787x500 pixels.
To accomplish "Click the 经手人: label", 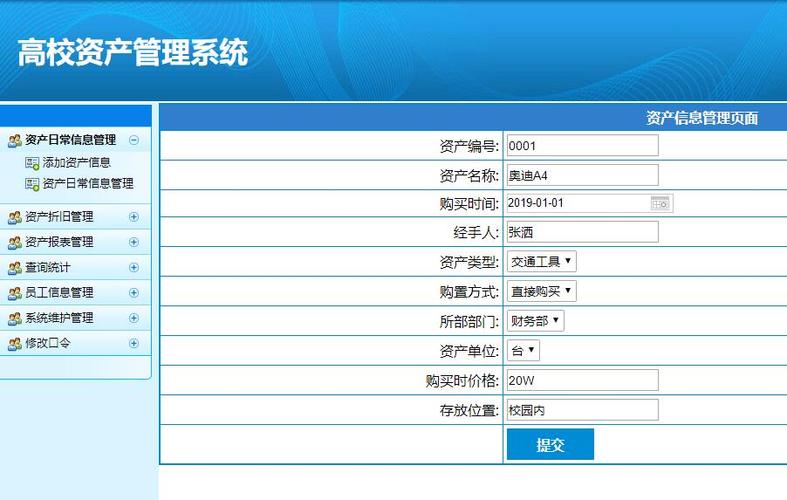I will (476, 232).
